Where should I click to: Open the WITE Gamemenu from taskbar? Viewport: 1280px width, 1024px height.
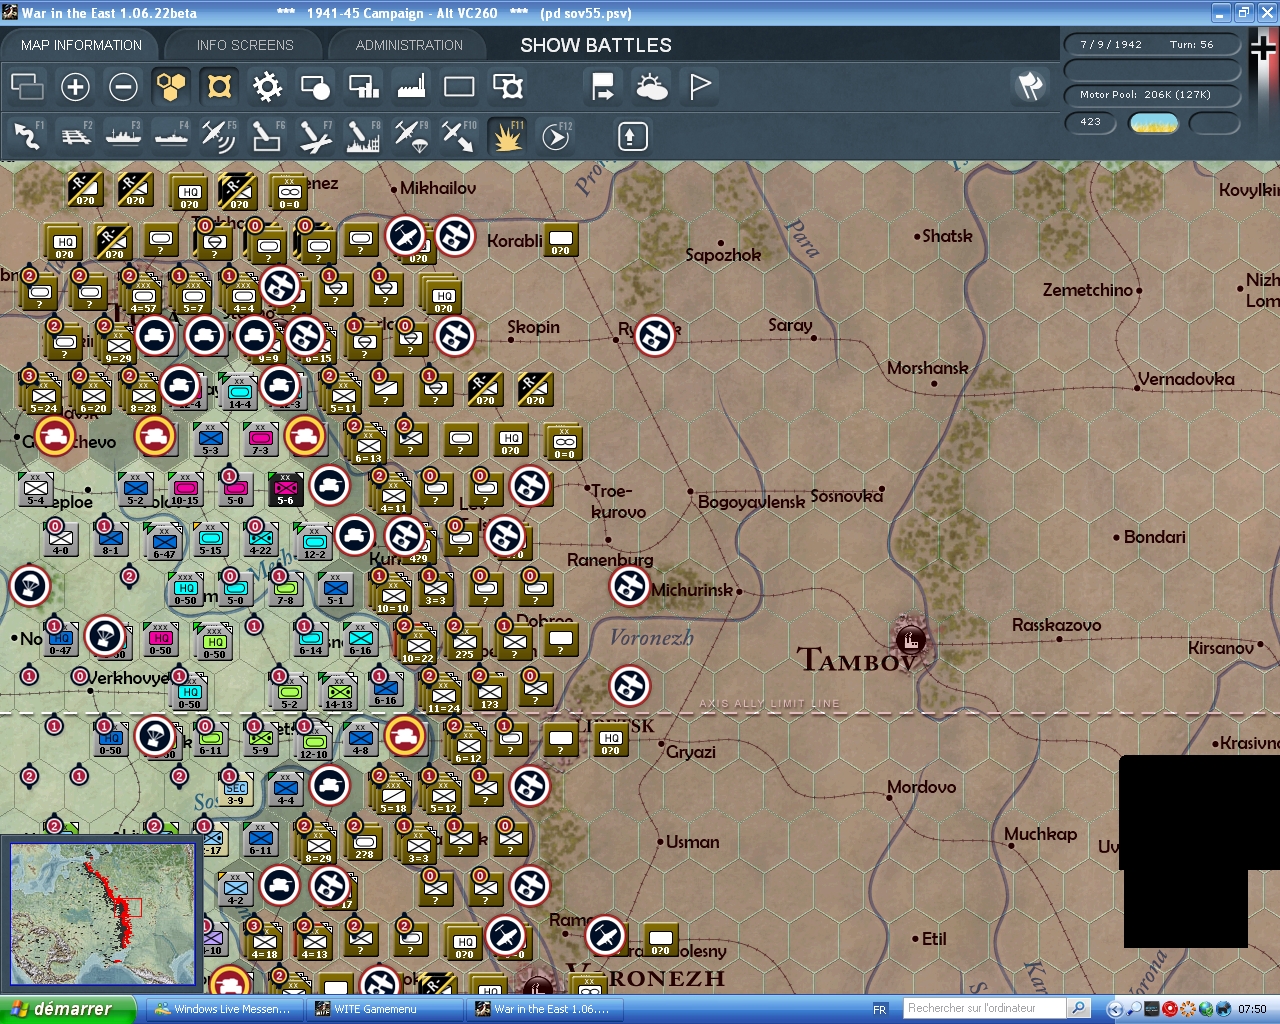(x=384, y=1009)
